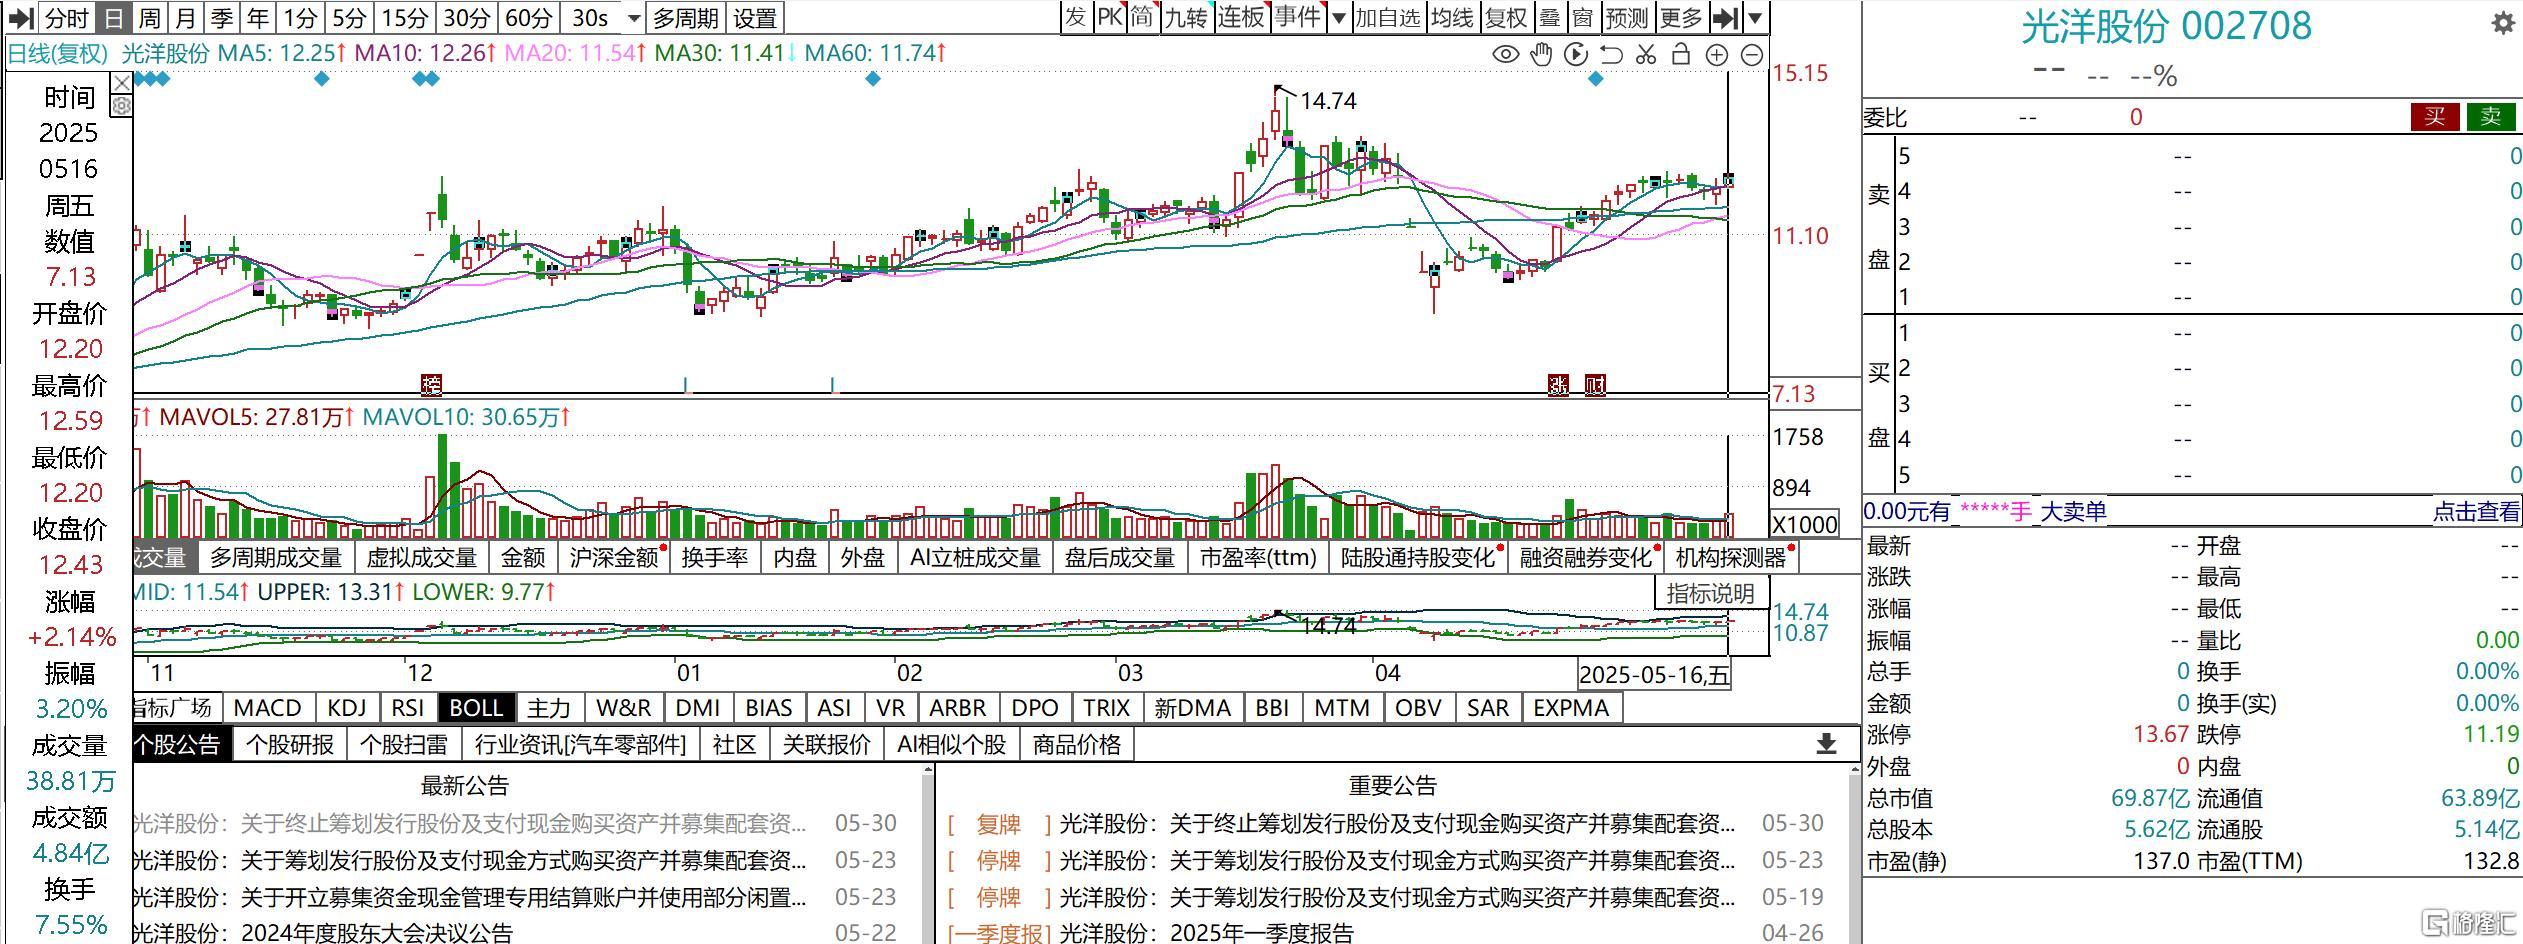Open the 05-30 复牌 important announcement
This screenshot has width=2523, height=944.
click(x=1387, y=824)
